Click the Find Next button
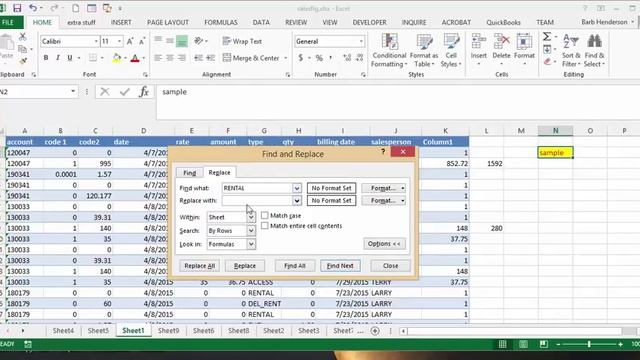Image resolution: width=640 pixels, height=360 pixels. (x=340, y=266)
